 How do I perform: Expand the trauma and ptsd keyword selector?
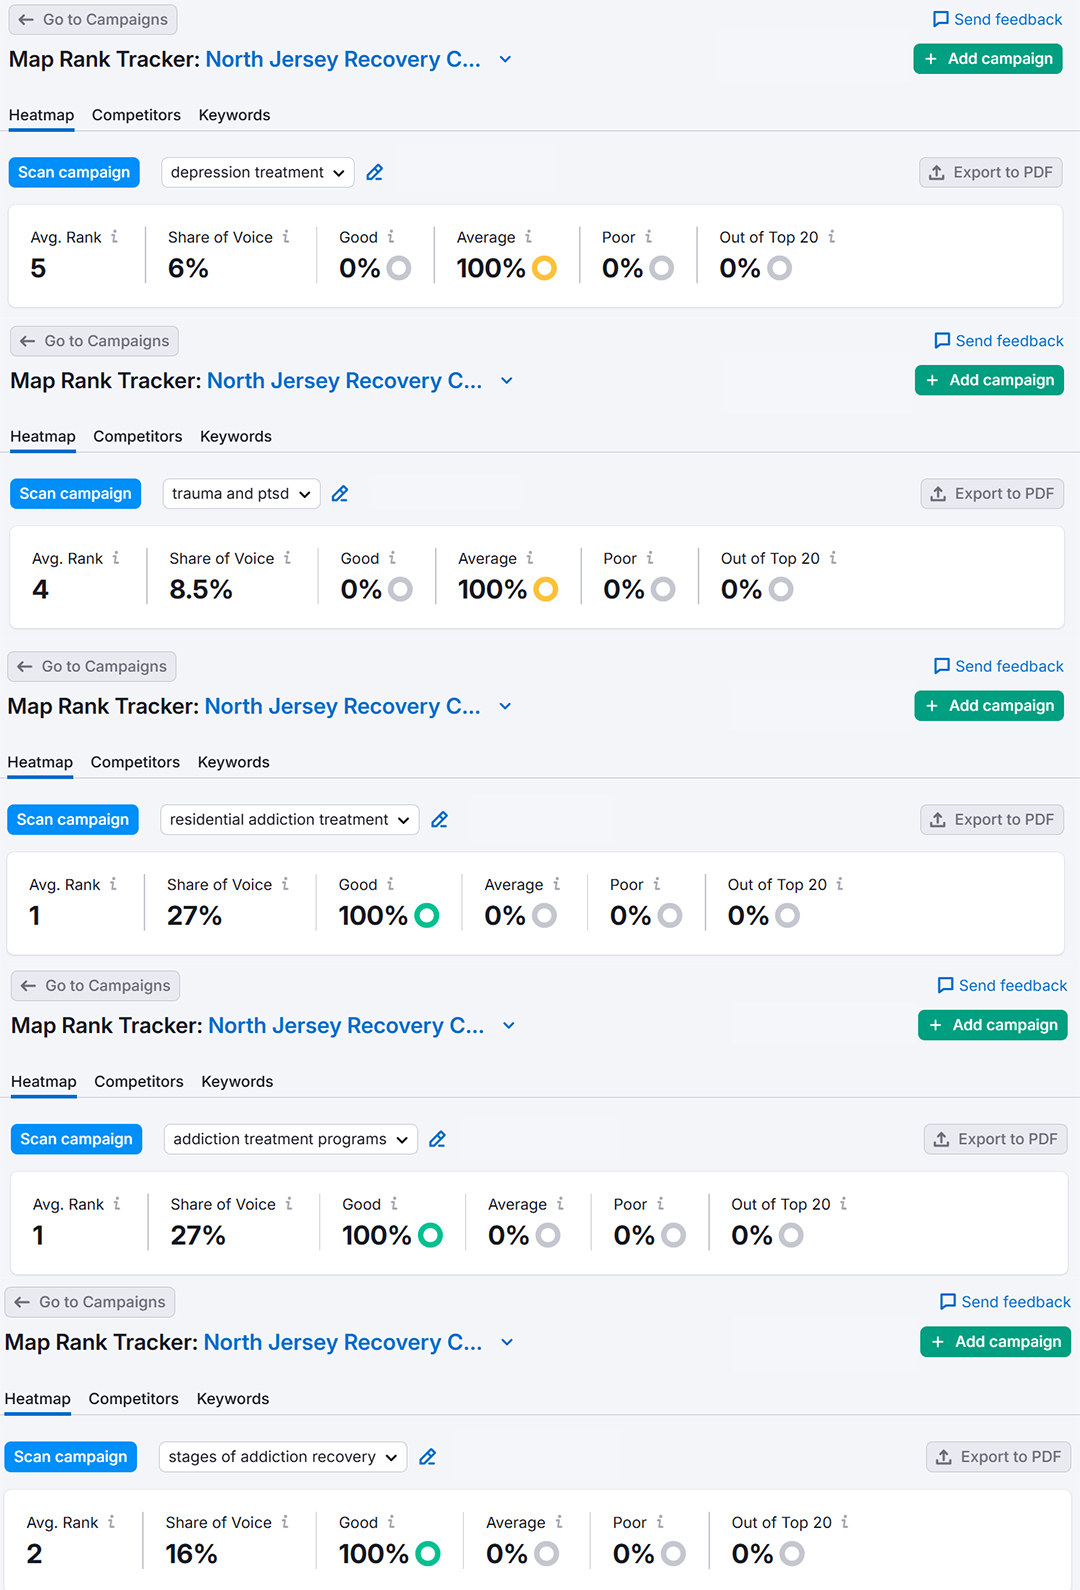click(x=241, y=494)
